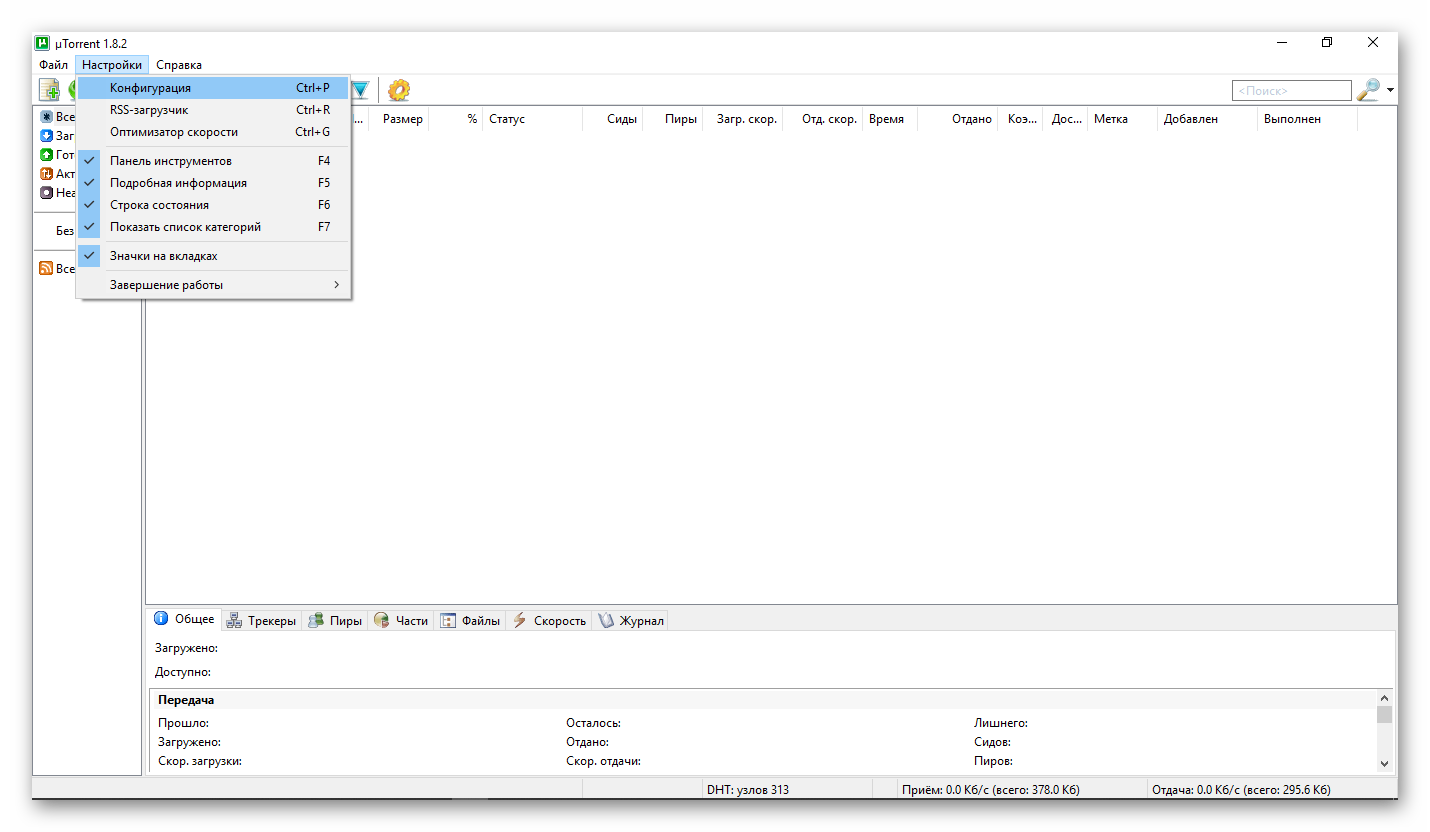Sort by the Отдано column header
The height and width of the screenshot is (832, 1430).
click(957, 119)
